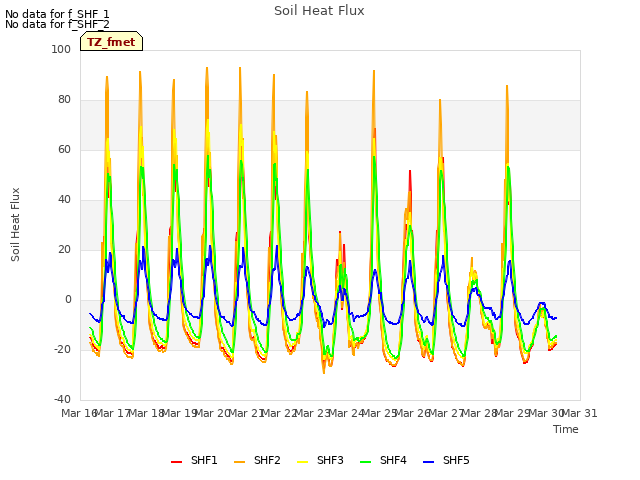
Task: Click the SHF4 legend label
Action: (x=393, y=460)
